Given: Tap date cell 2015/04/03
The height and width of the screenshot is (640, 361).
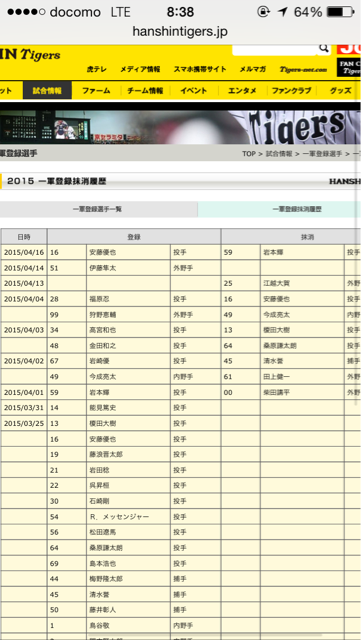Looking at the screenshot, I should [x=24, y=330].
